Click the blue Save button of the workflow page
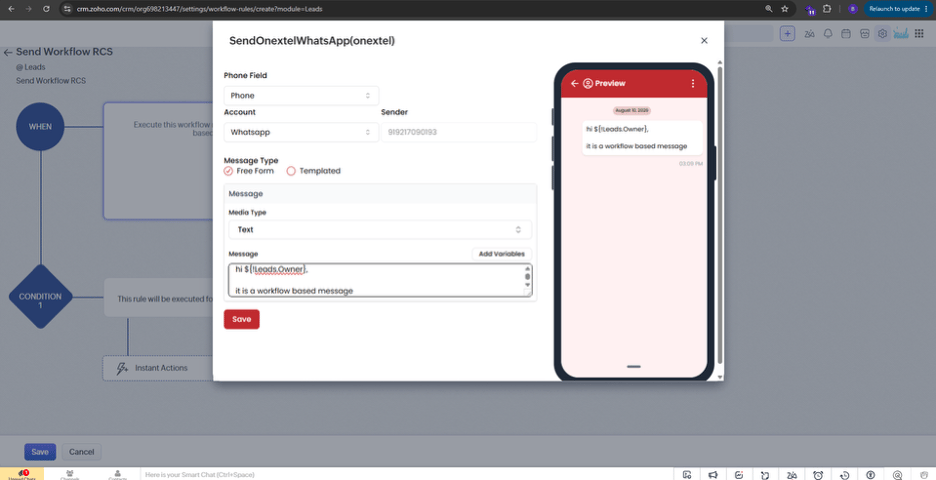Image resolution: width=936 pixels, height=480 pixels. click(x=40, y=452)
